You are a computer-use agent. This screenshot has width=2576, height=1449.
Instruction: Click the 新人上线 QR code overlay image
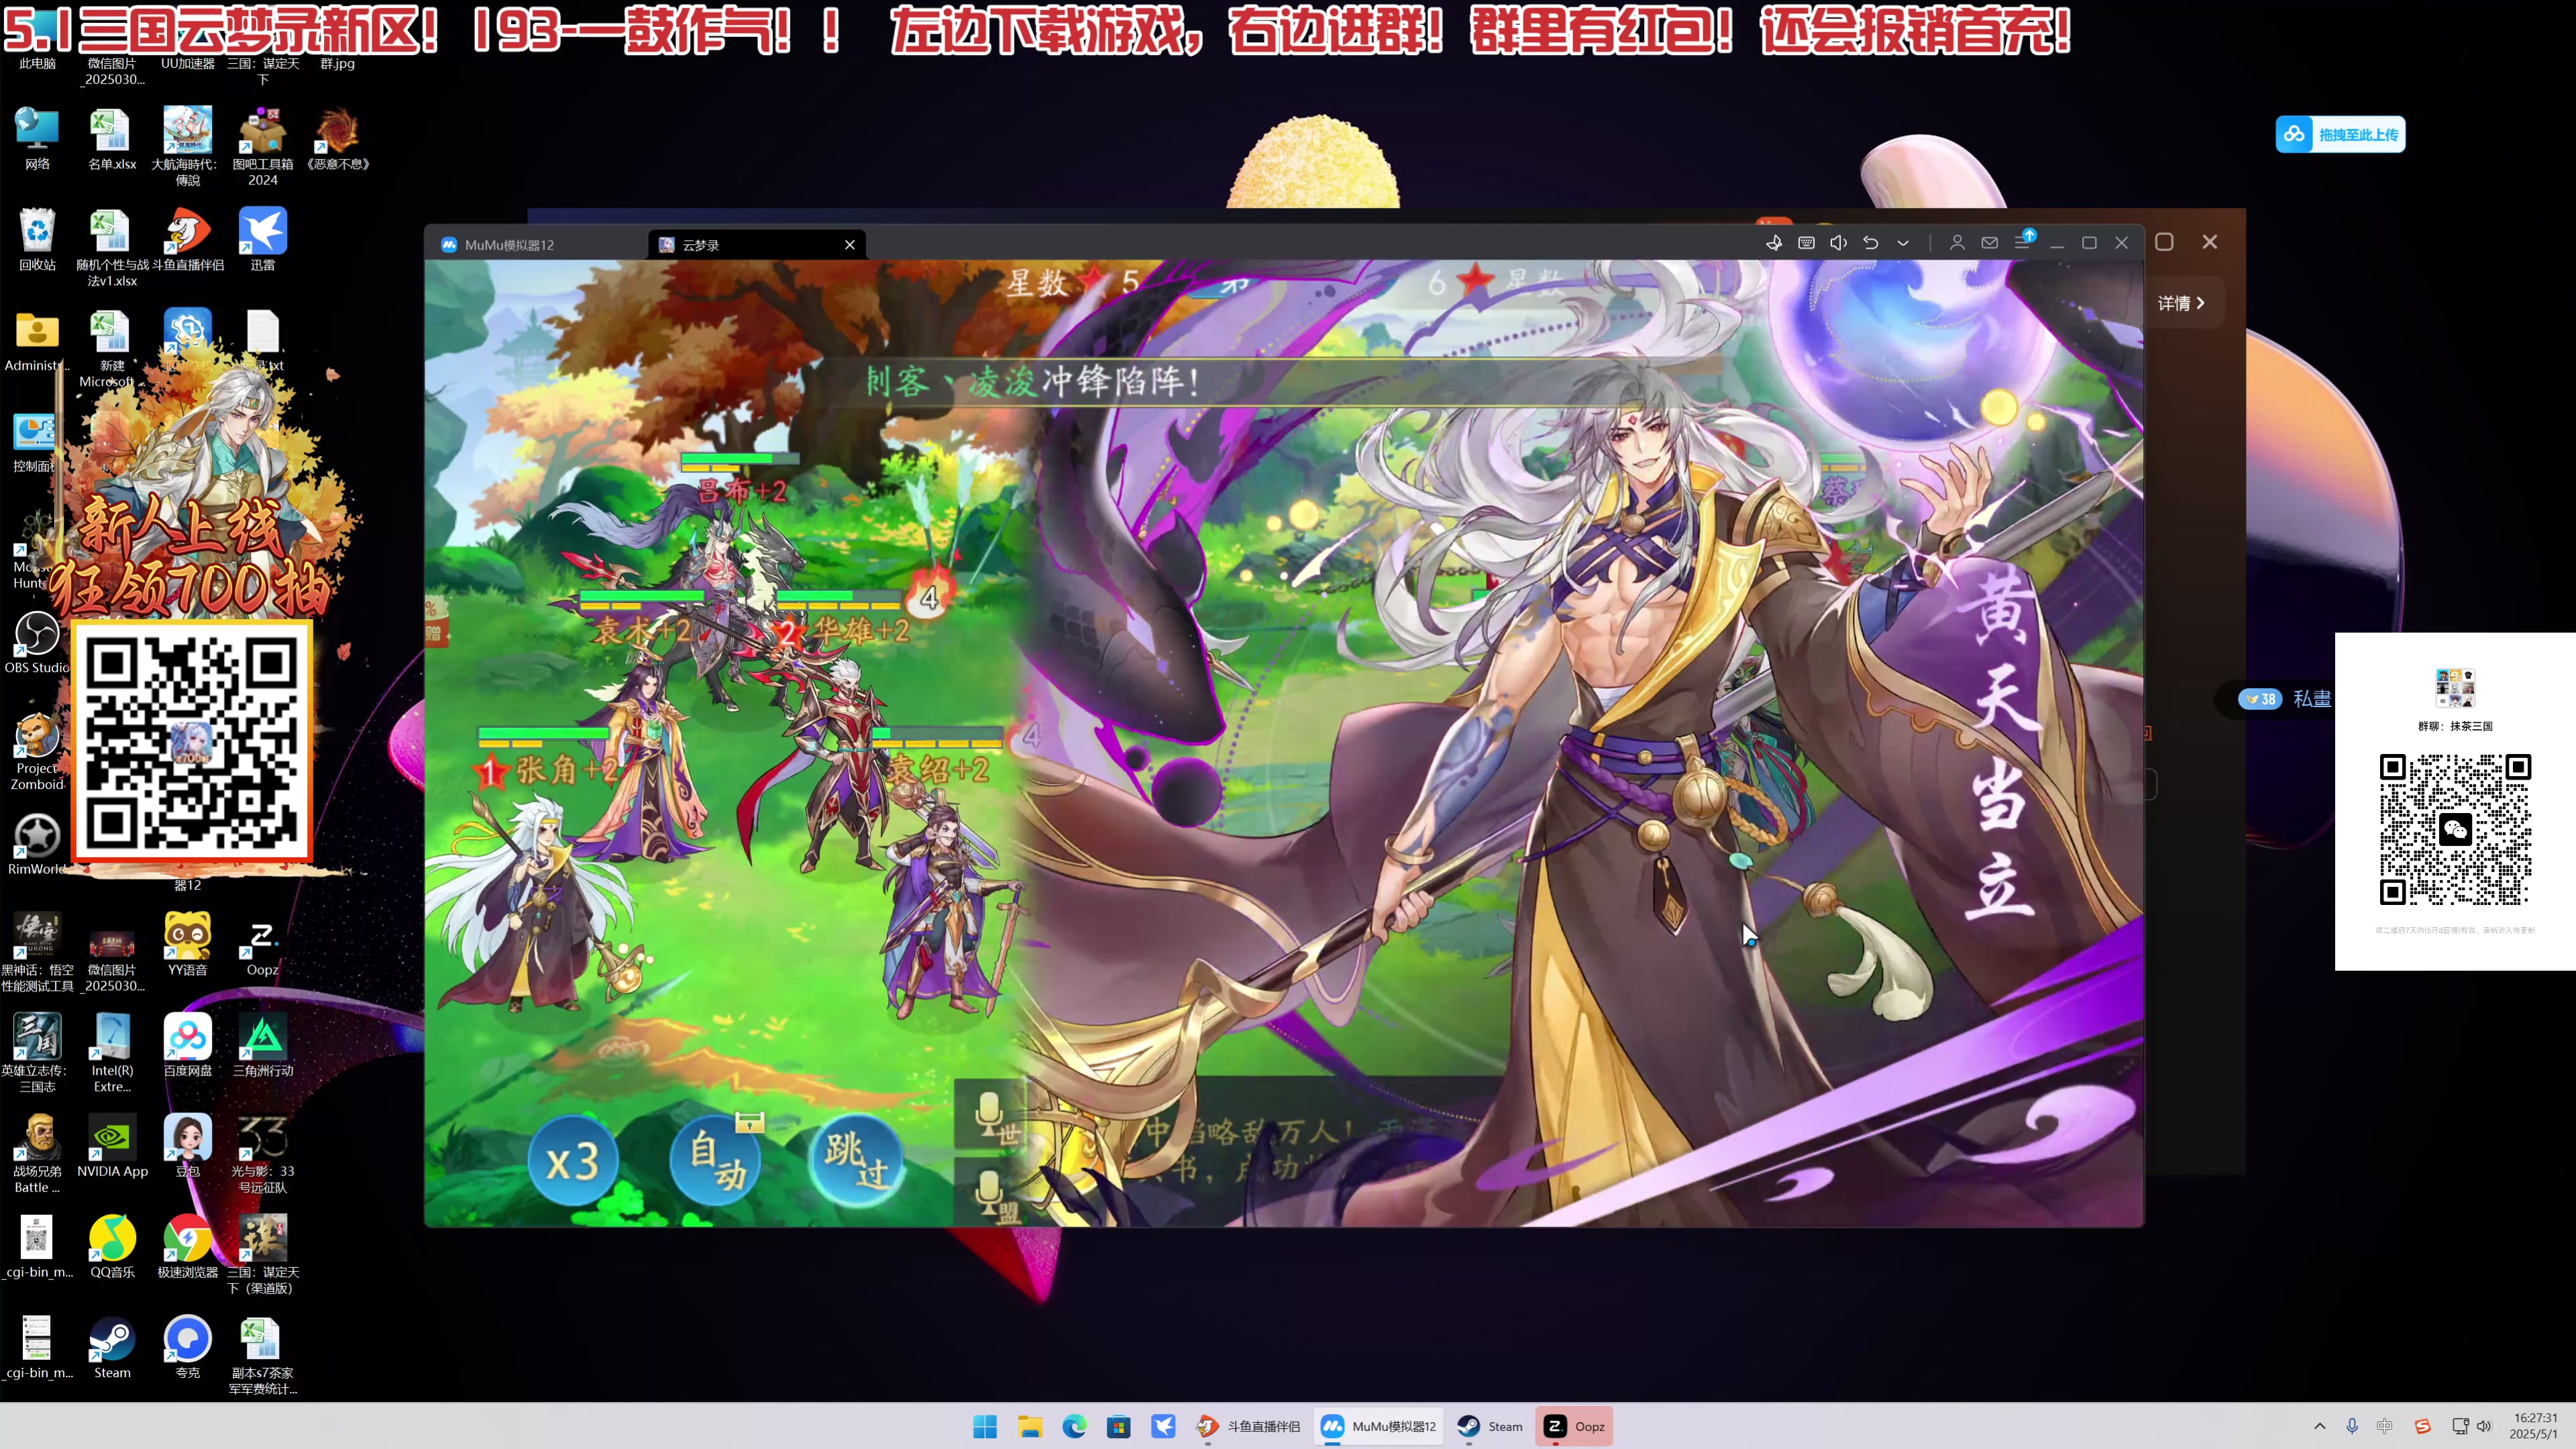[x=192, y=740]
